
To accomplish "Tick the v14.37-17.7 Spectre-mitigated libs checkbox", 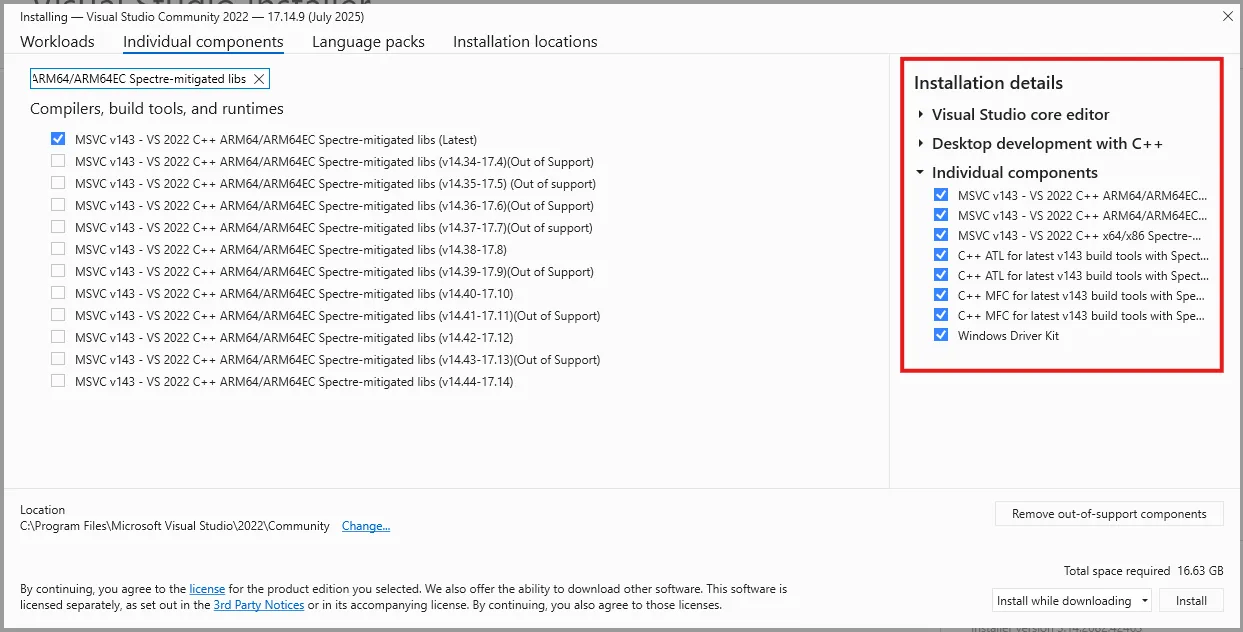I will 58,228.
